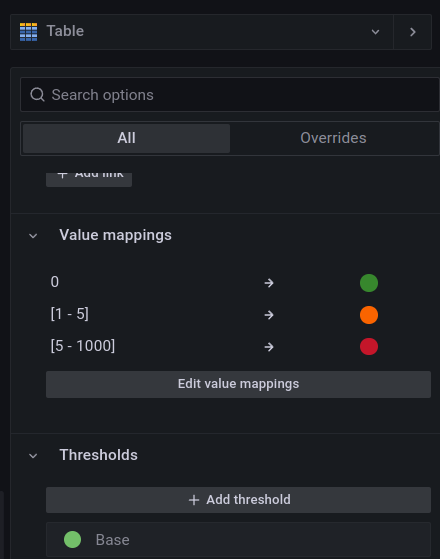
Task: Open the visualization picker dropdown chevron
Action: point(375,32)
